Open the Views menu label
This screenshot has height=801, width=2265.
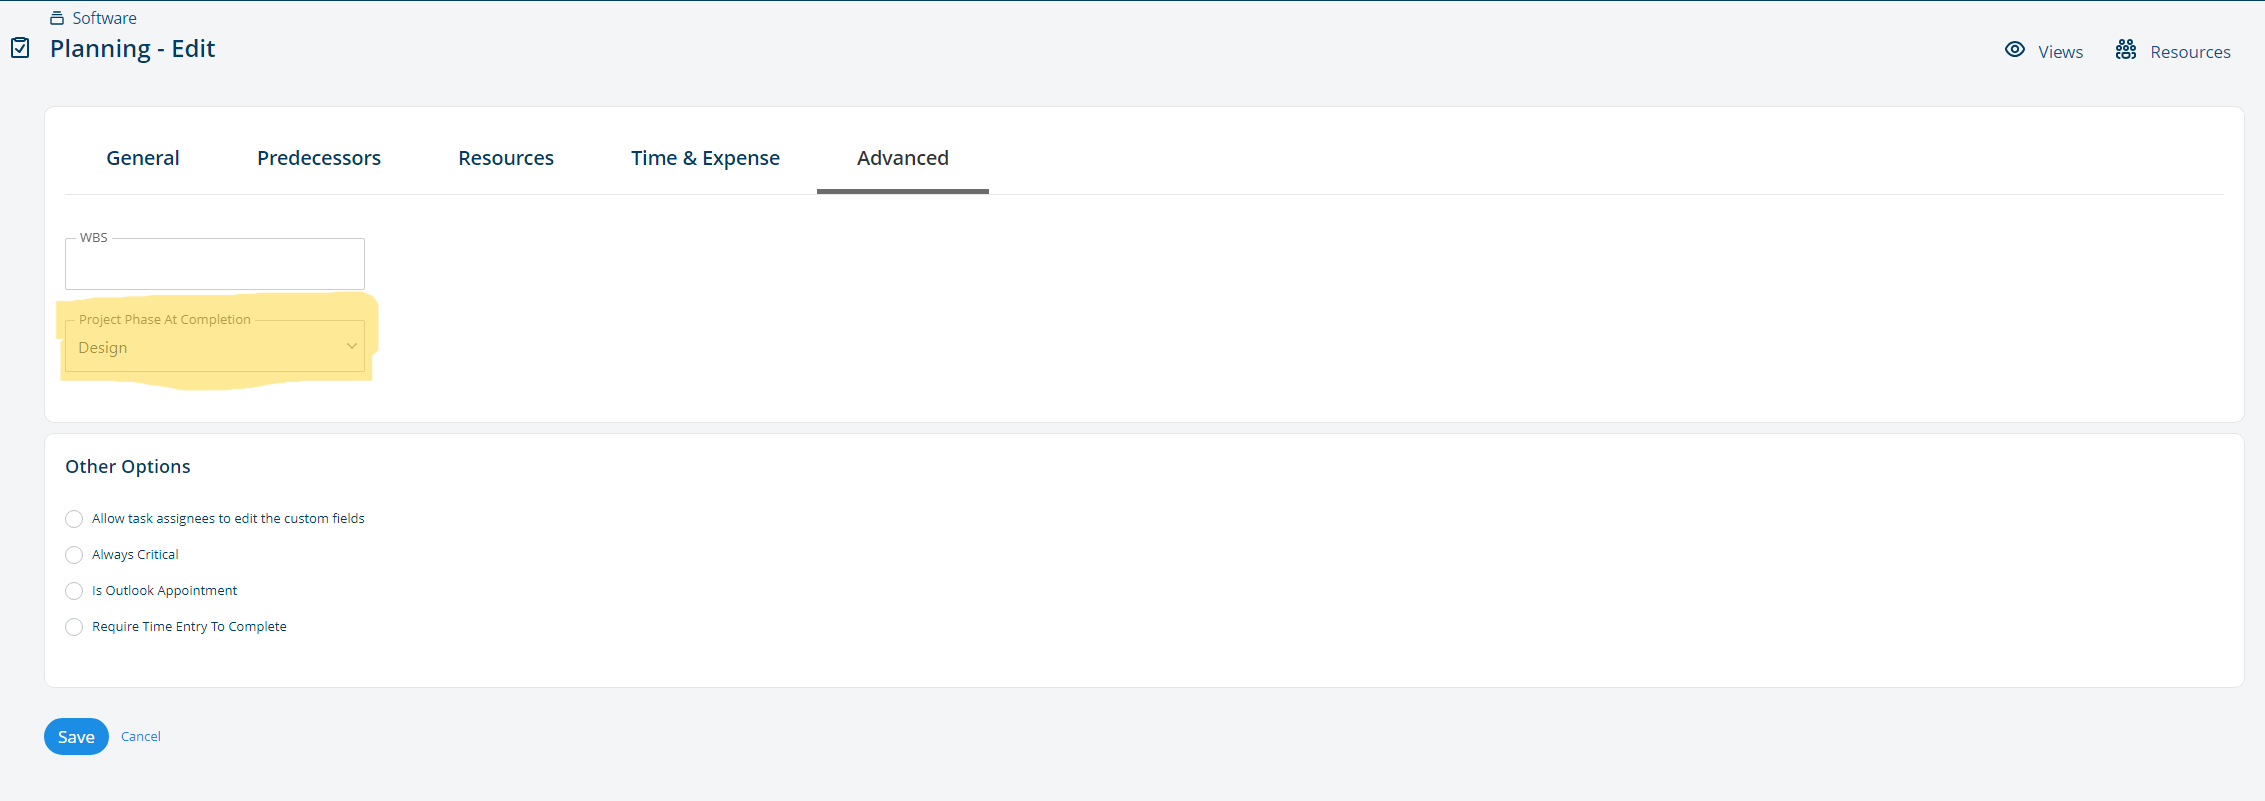2060,52
